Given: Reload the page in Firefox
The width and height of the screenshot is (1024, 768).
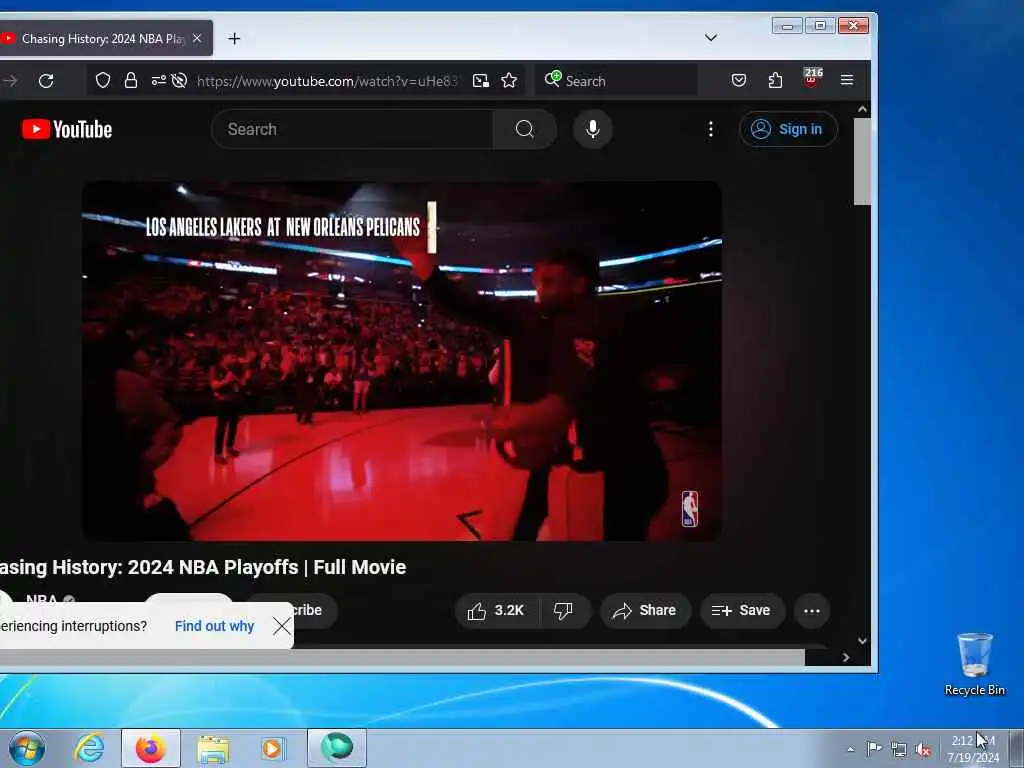Looking at the screenshot, I should pyautogui.click(x=46, y=81).
